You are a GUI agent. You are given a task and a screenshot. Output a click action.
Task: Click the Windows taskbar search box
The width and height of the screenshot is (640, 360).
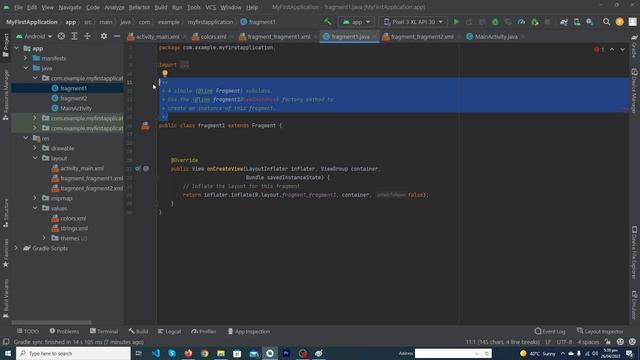73,353
